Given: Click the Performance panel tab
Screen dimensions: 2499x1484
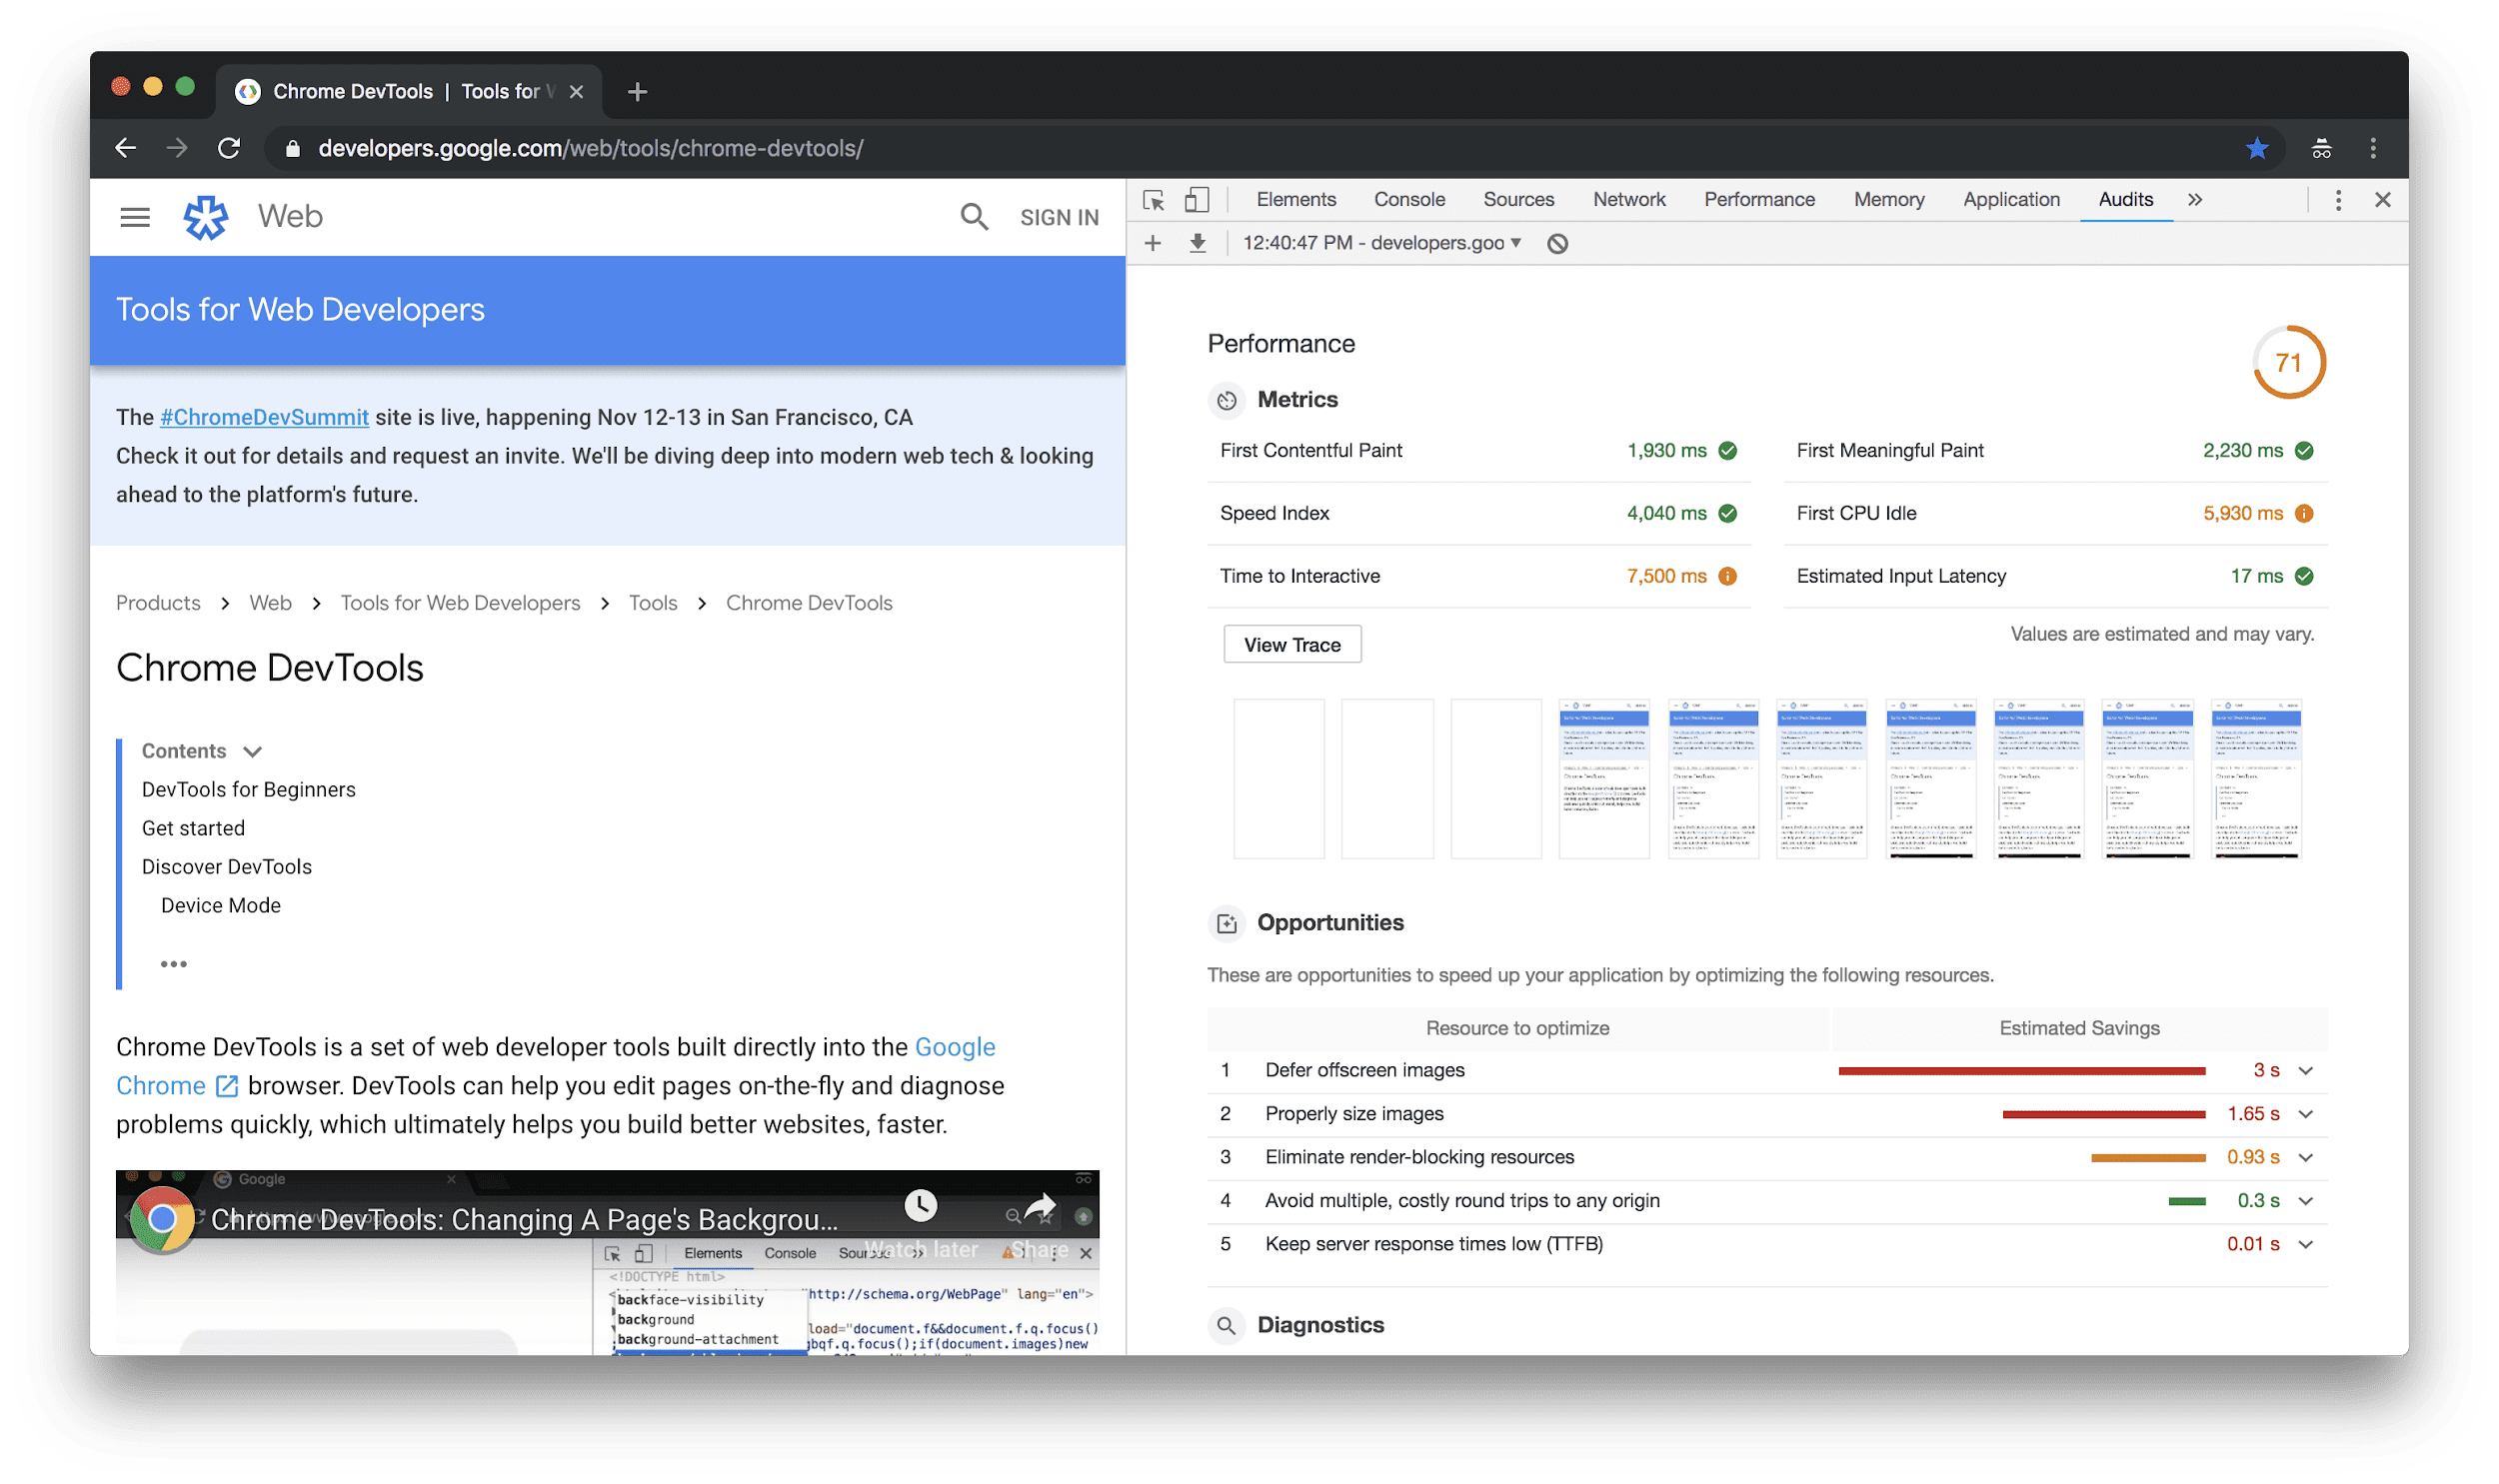Looking at the screenshot, I should point(1758,200).
